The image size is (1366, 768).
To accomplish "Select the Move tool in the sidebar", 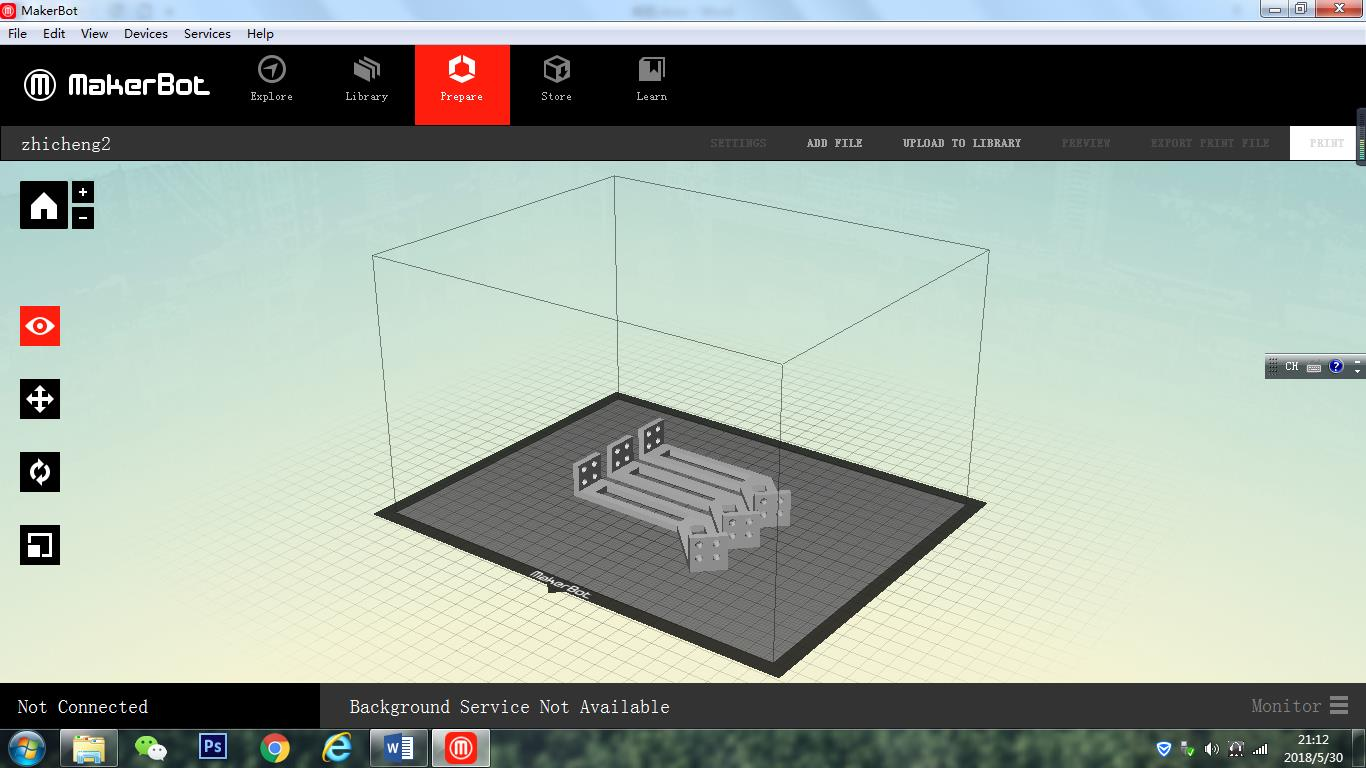I will tap(39, 398).
